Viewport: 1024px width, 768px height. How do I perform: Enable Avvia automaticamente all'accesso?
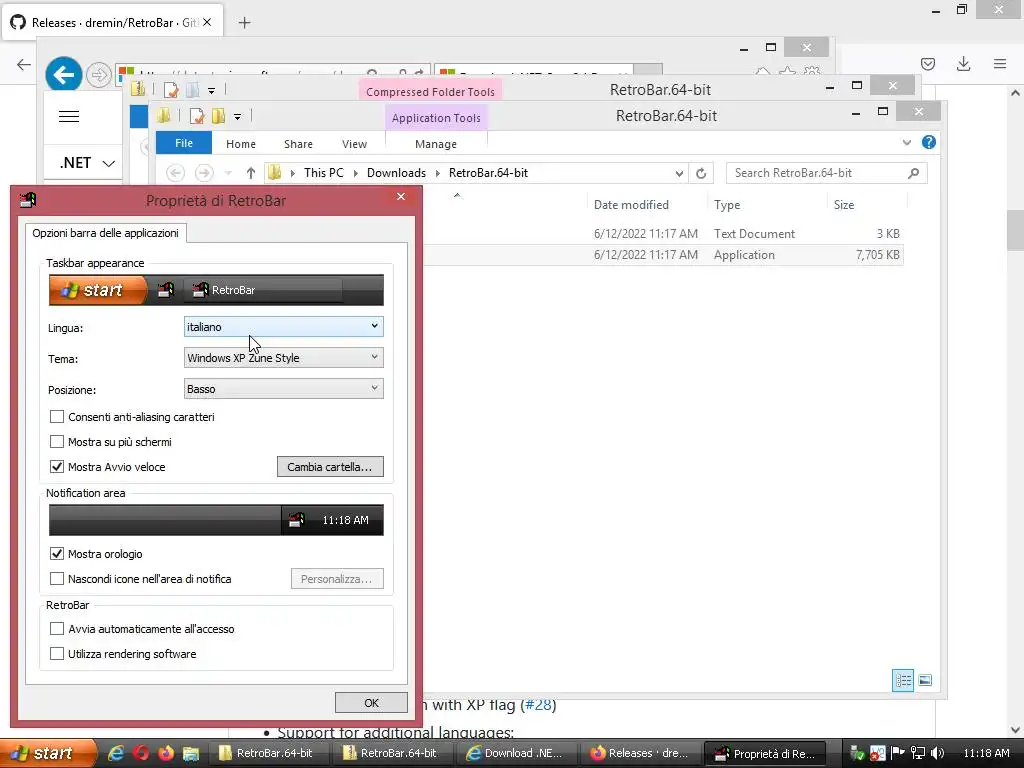point(57,629)
